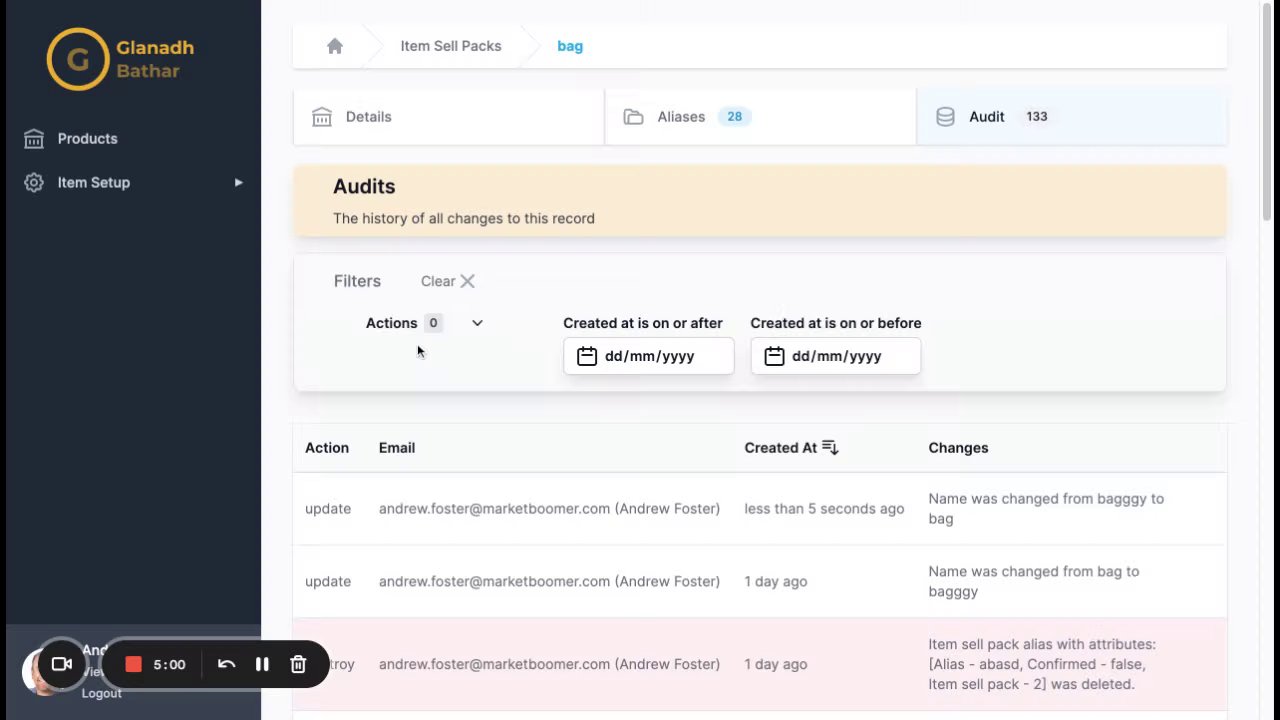Click the 'on or before' date field
The image size is (1280, 720).
point(835,356)
